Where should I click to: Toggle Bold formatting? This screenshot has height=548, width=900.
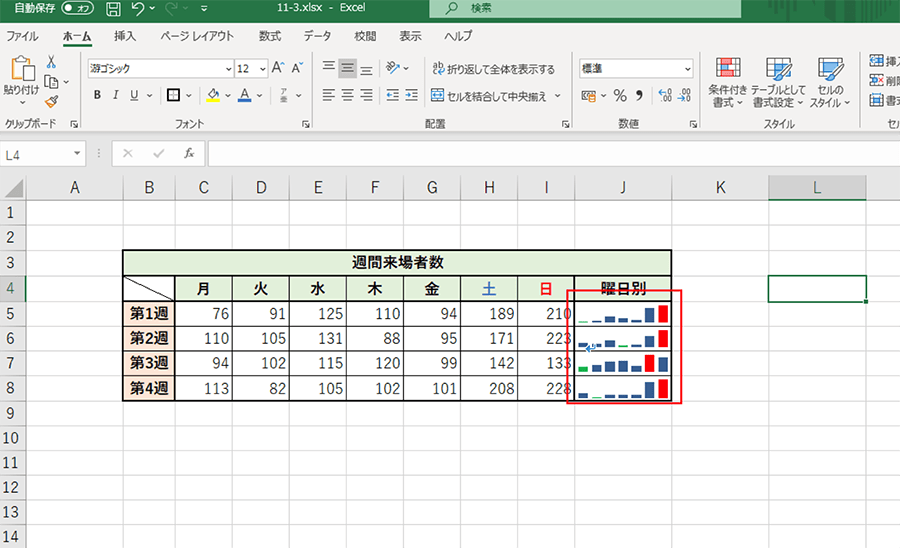[x=97, y=96]
